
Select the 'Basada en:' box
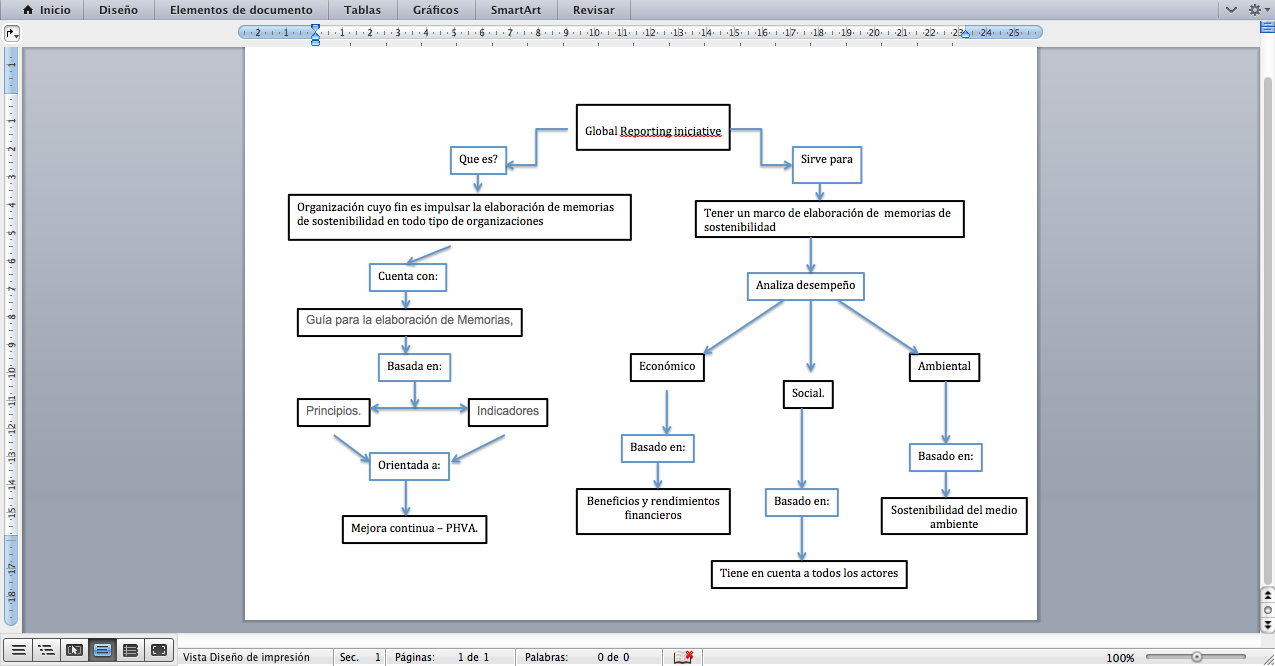click(x=415, y=368)
